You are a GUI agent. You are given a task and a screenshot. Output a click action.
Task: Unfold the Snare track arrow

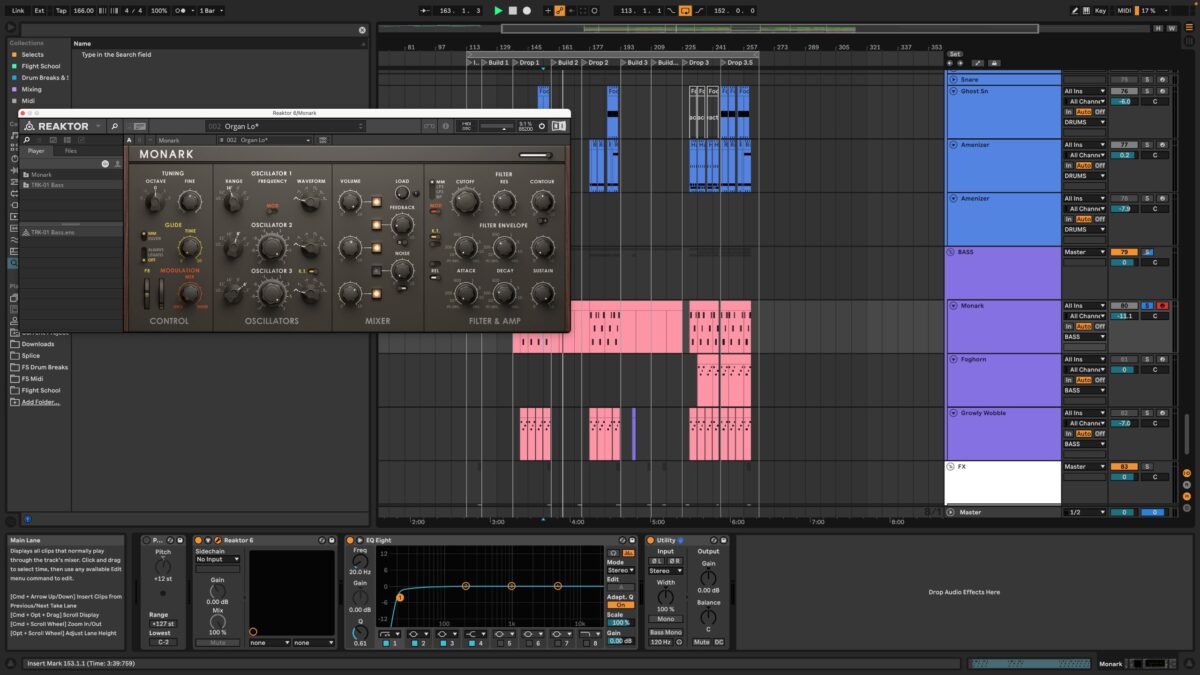tap(953, 79)
